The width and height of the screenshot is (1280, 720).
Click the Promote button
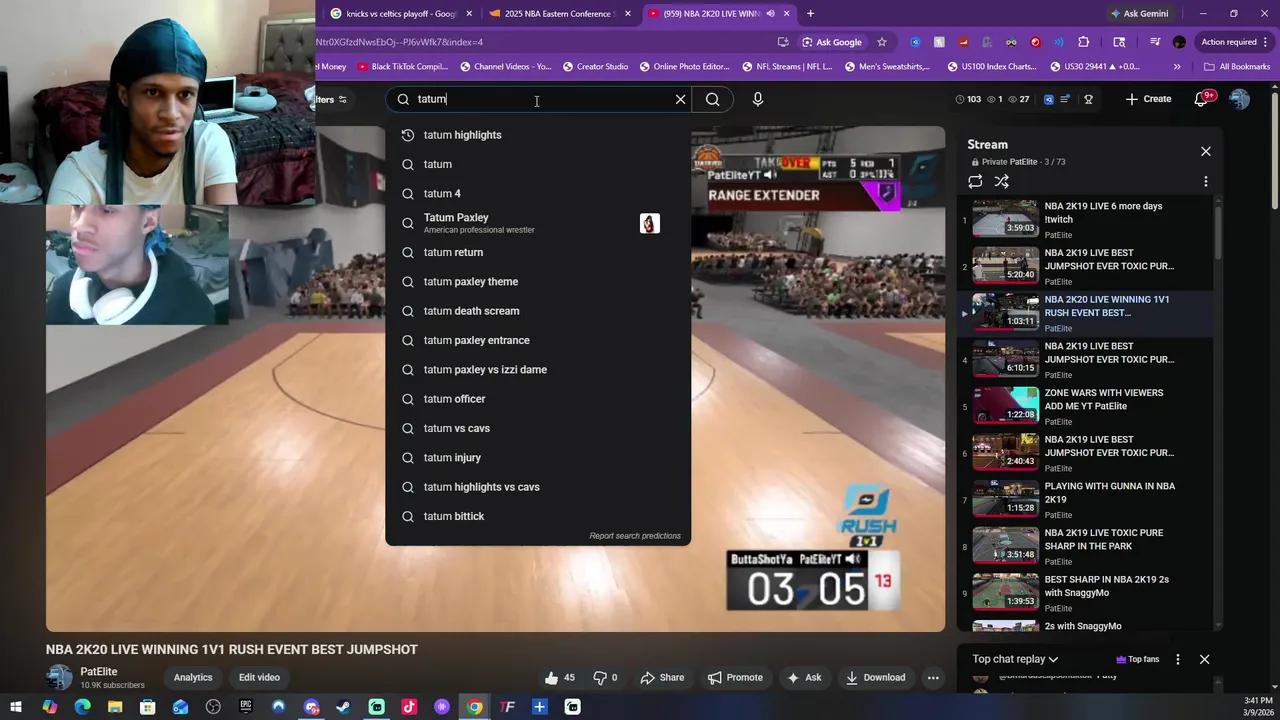735,677
